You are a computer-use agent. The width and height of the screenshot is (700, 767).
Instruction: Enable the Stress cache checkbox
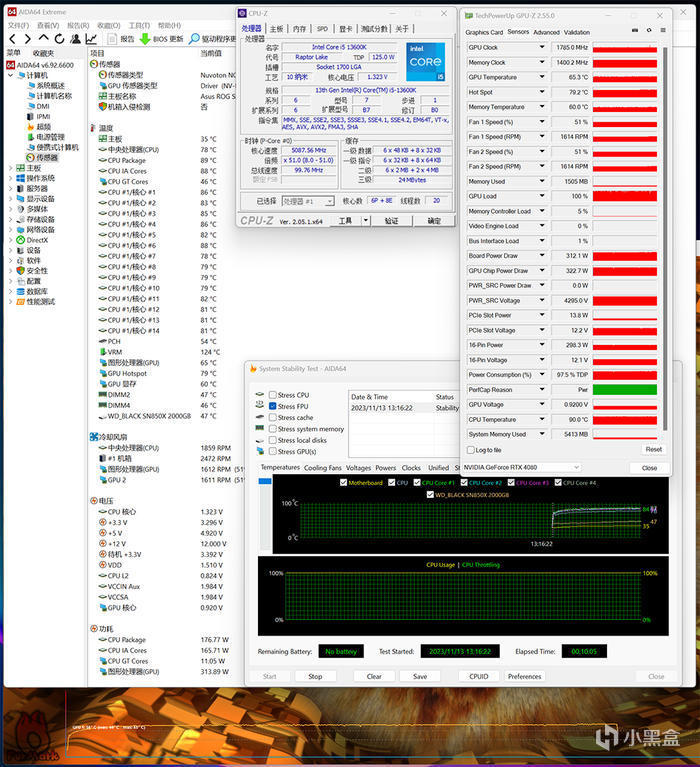(273, 417)
